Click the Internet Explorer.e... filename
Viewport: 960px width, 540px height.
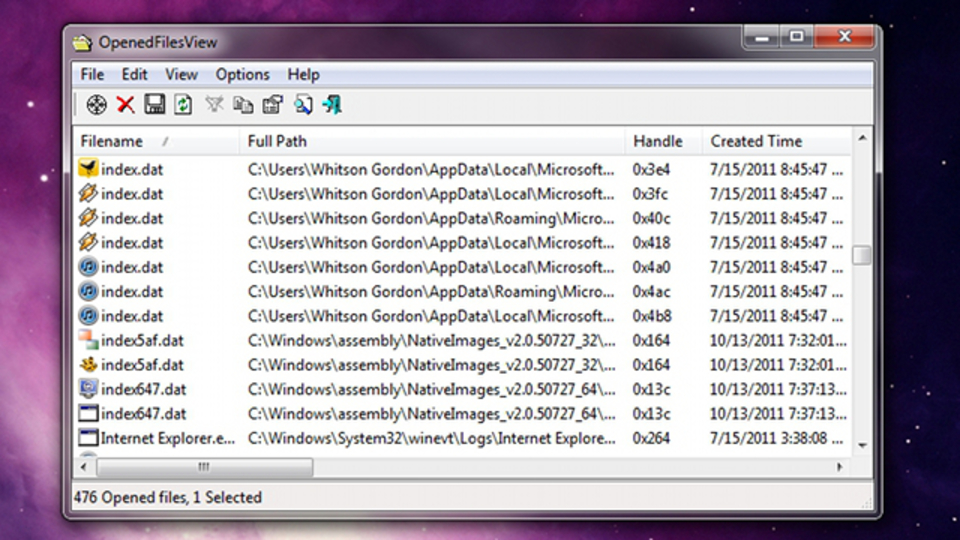(x=168, y=439)
